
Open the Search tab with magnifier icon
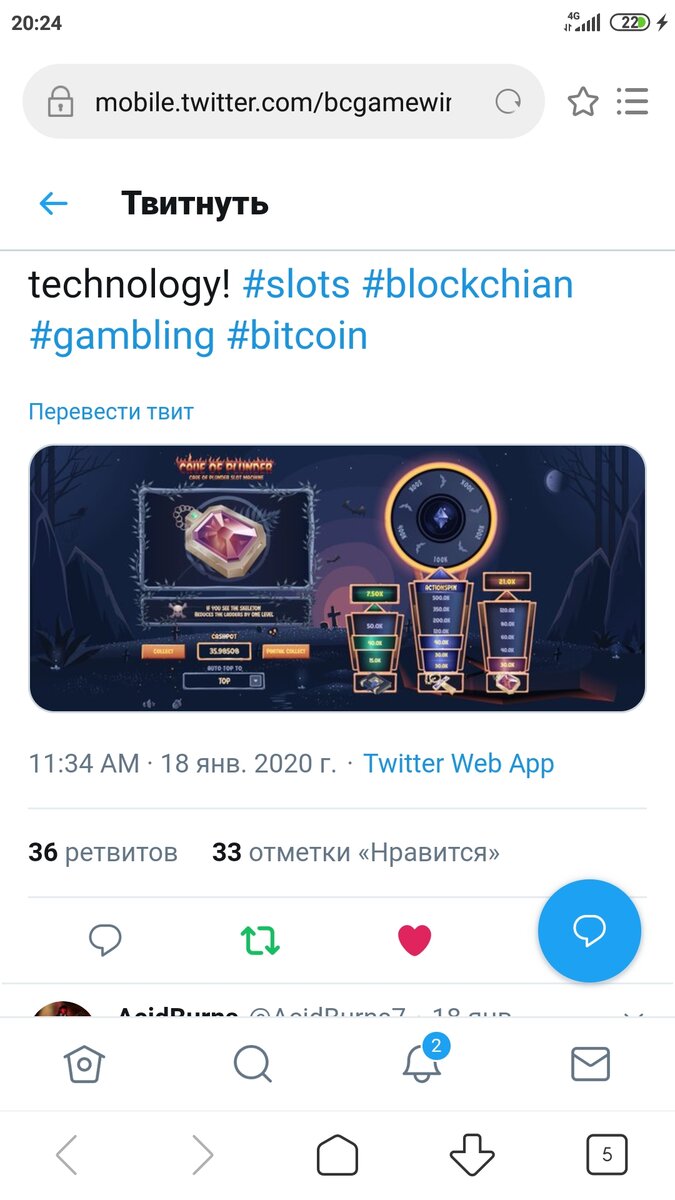point(252,1064)
